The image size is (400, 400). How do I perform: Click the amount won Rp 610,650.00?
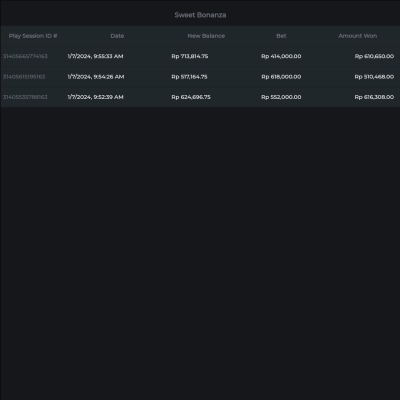[x=374, y=56]
